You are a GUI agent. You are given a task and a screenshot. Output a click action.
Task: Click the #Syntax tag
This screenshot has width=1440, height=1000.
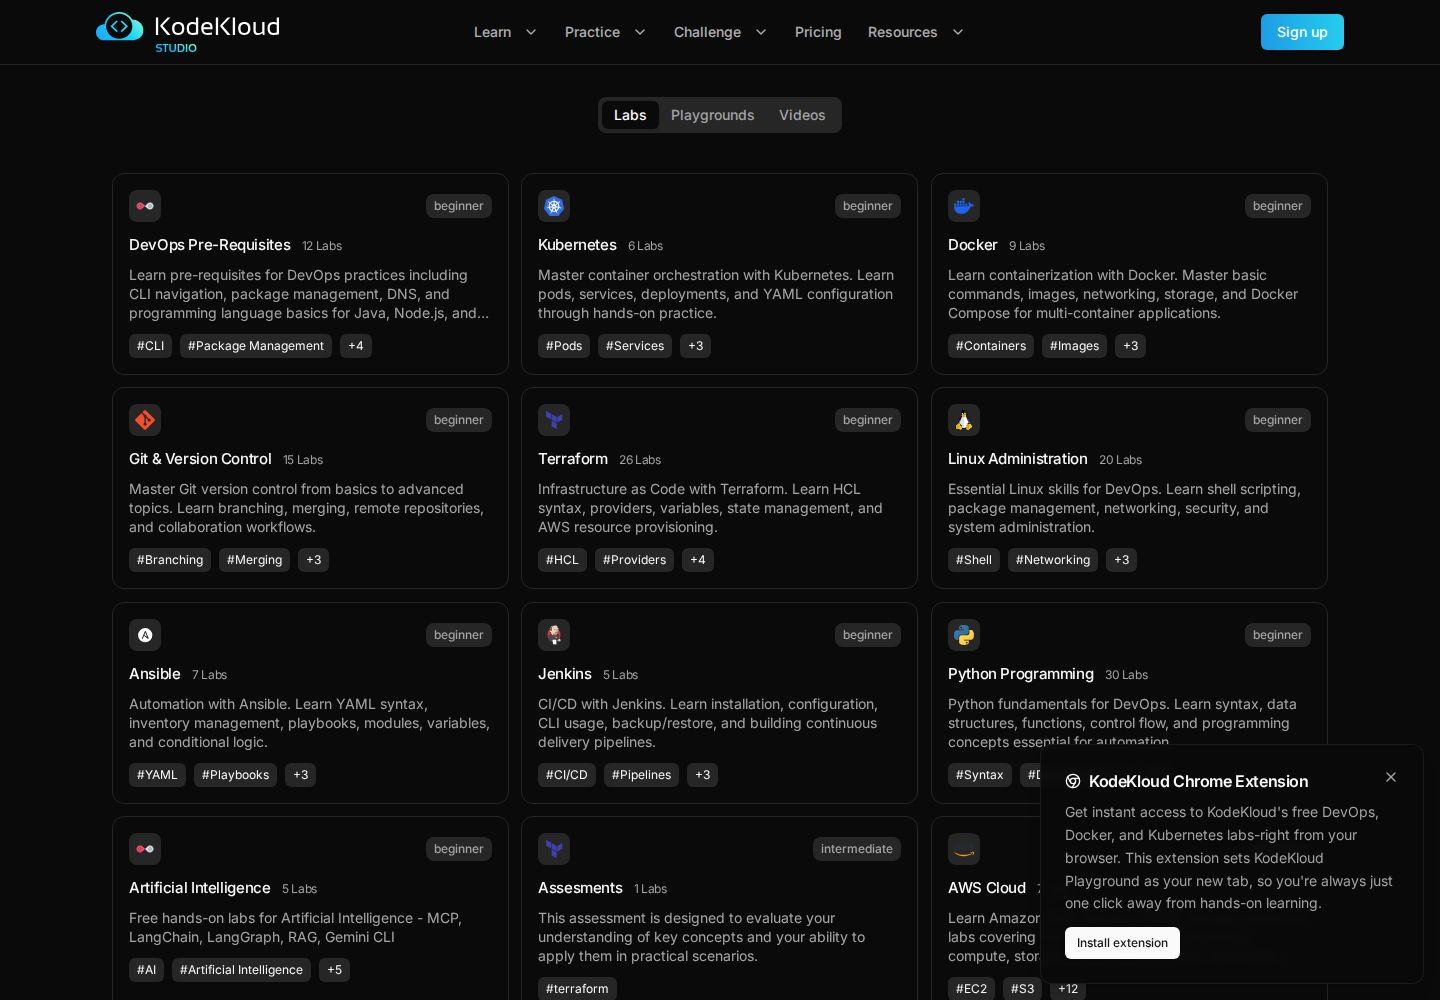(980, 775)
